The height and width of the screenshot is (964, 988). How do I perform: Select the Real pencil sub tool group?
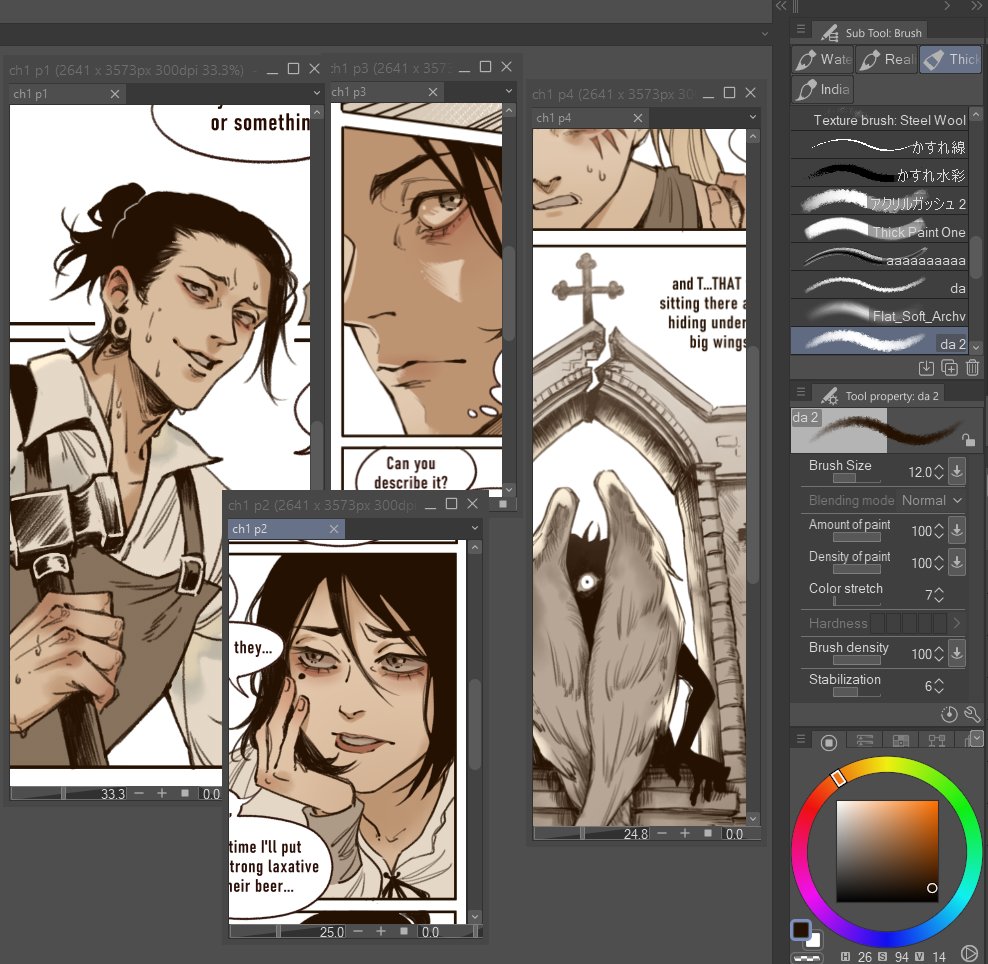click(887, 60)
